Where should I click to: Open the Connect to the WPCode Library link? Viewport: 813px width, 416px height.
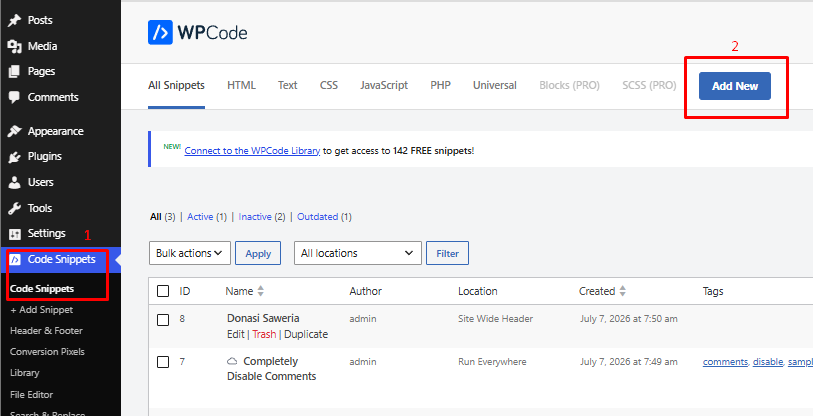pos(252,151)
